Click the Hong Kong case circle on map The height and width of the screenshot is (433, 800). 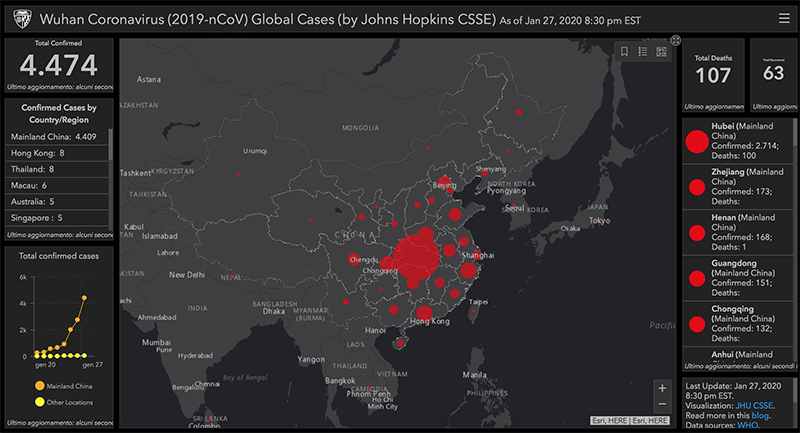(x=424, y=313)
